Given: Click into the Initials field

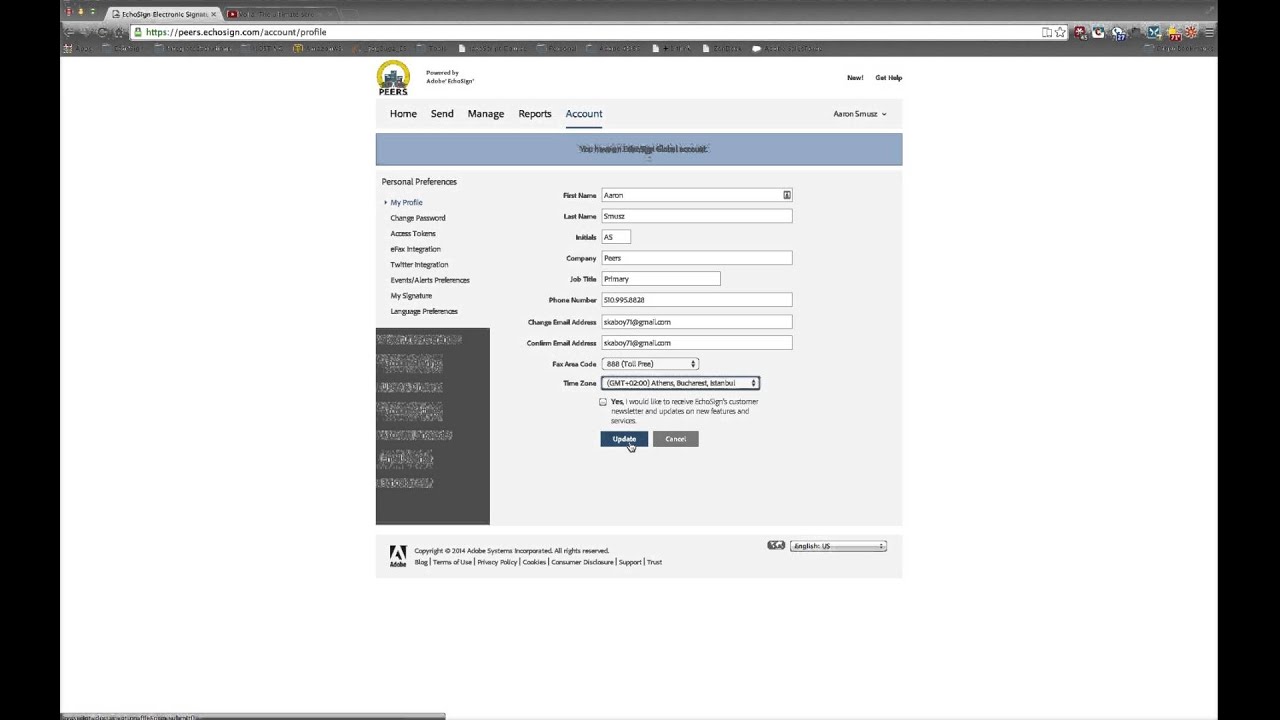Looking at the screenshot, I should pos(615,237).
